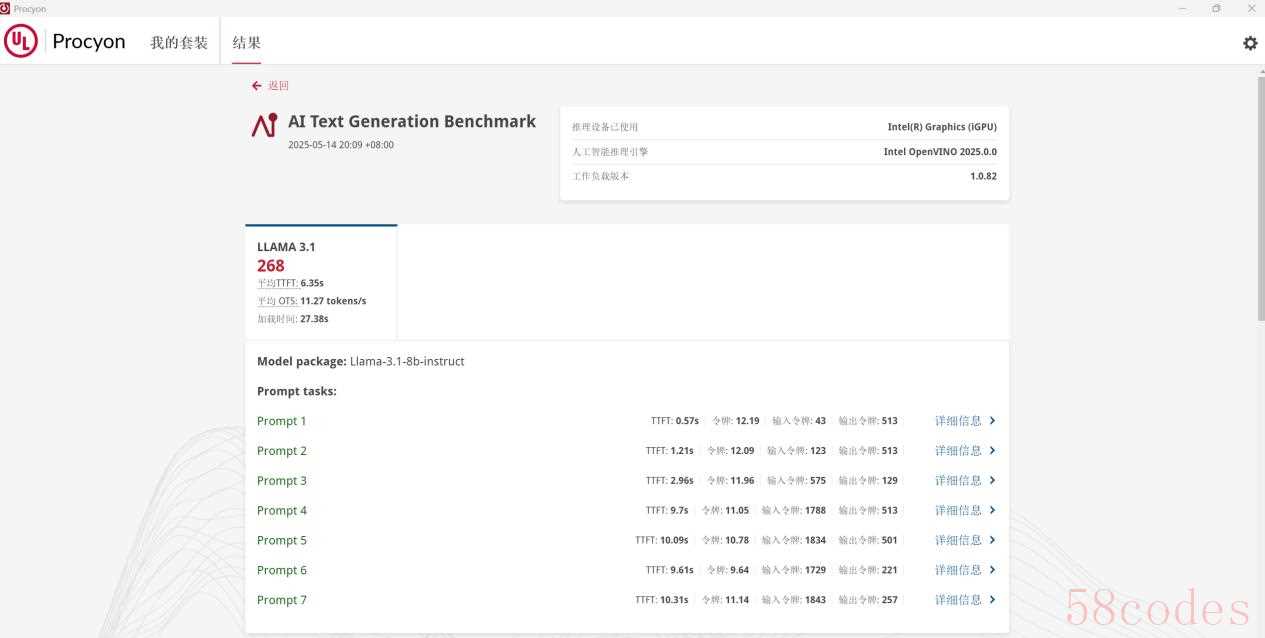
Task: Click Model package Llama-3.1-8b-instruct text
Action: coord(361,362)
